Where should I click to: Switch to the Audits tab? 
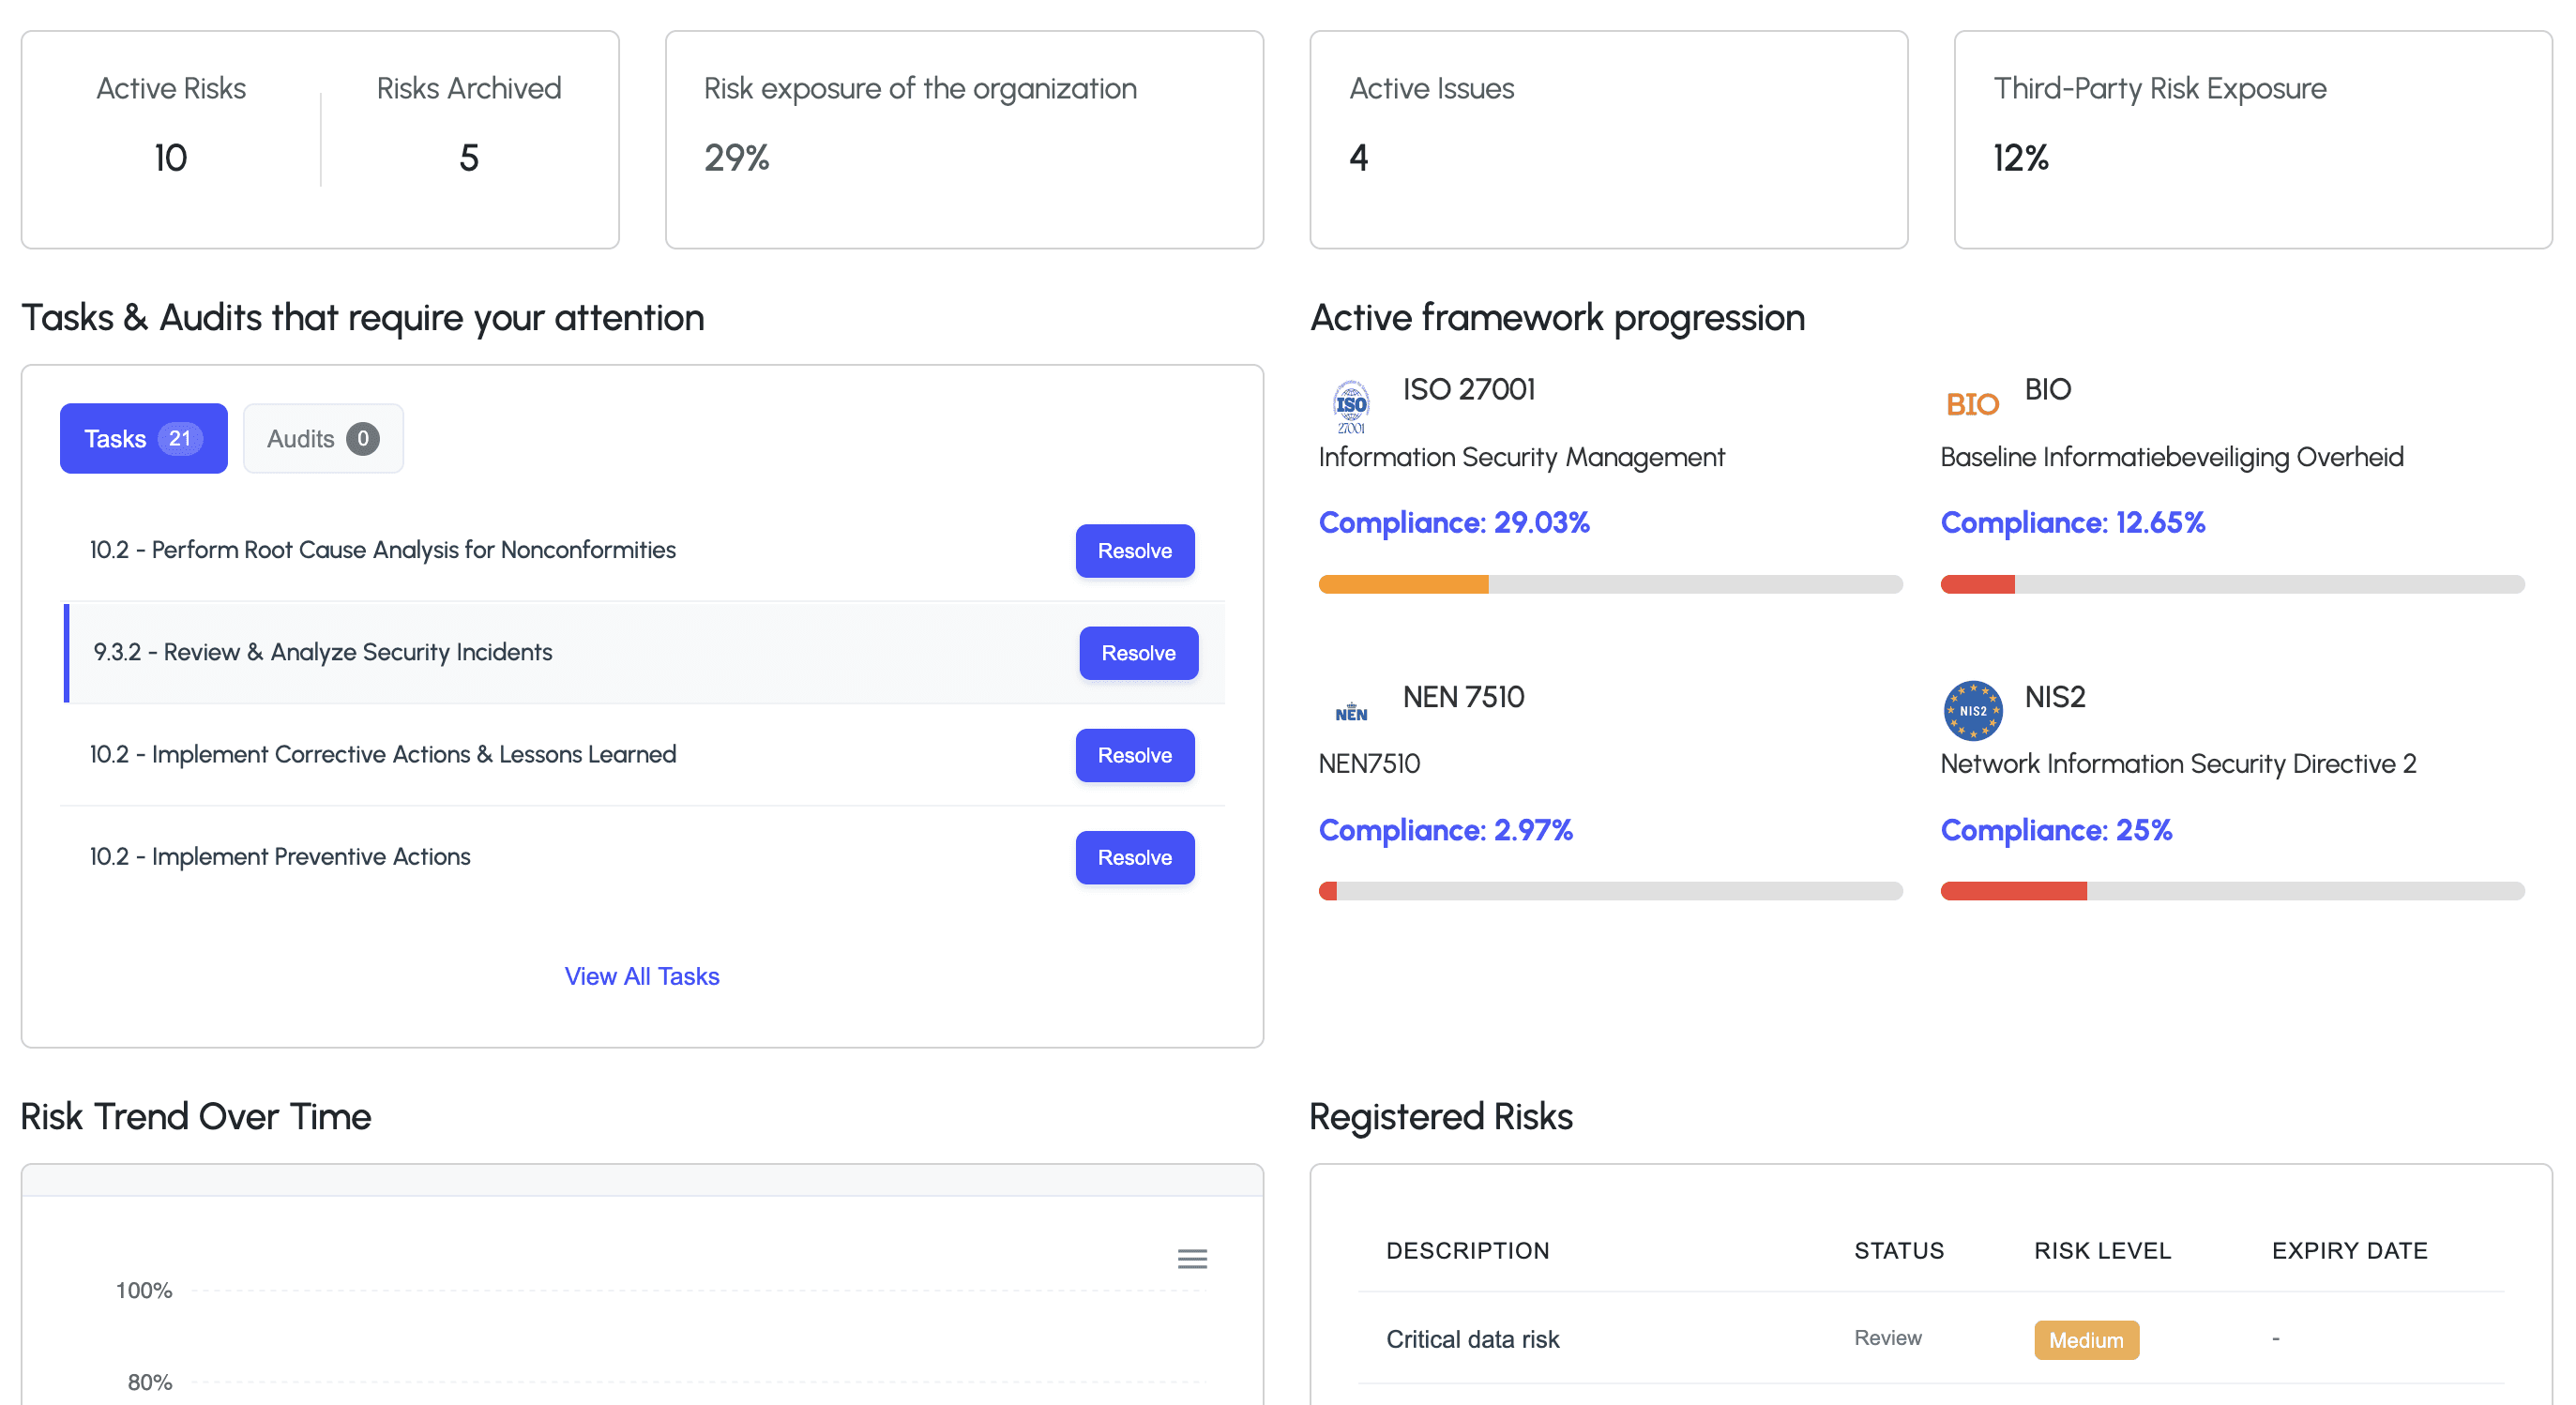300,439
